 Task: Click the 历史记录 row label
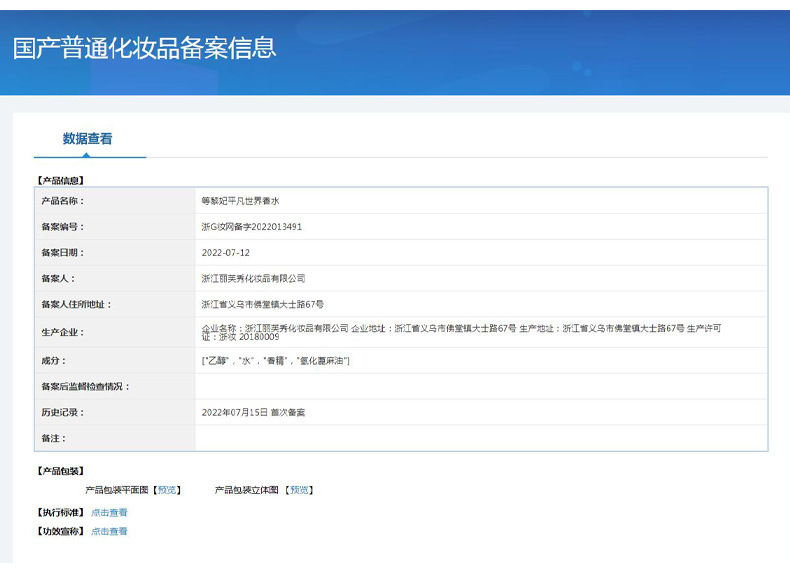[x=63, y=413]
